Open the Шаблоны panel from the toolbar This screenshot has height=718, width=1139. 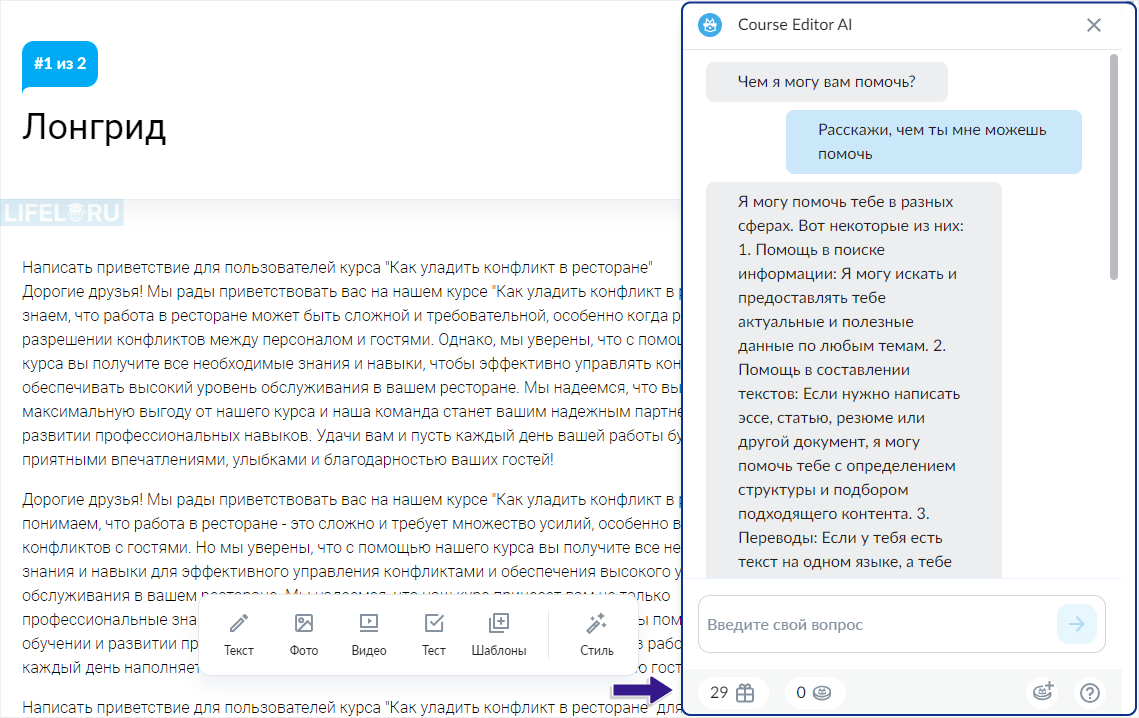tap(499, 635)
